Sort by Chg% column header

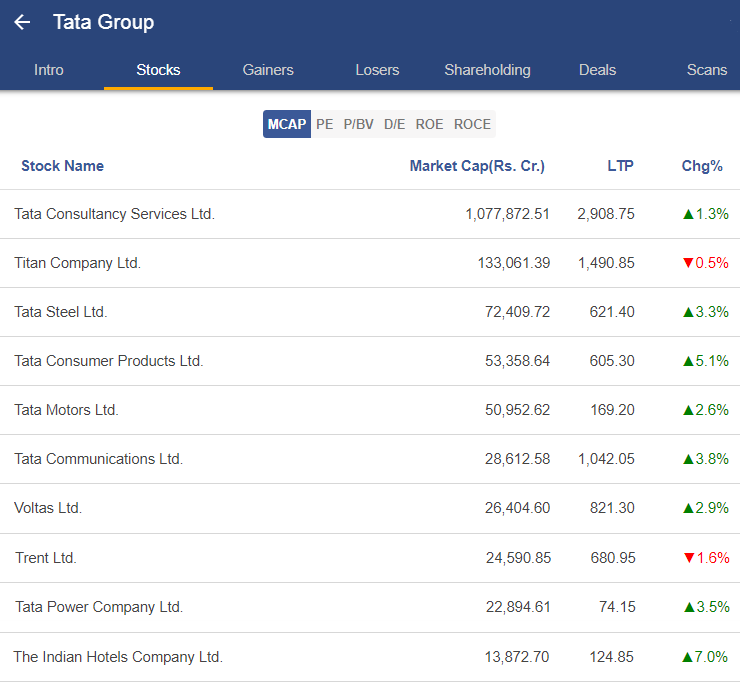coord(702,166)
